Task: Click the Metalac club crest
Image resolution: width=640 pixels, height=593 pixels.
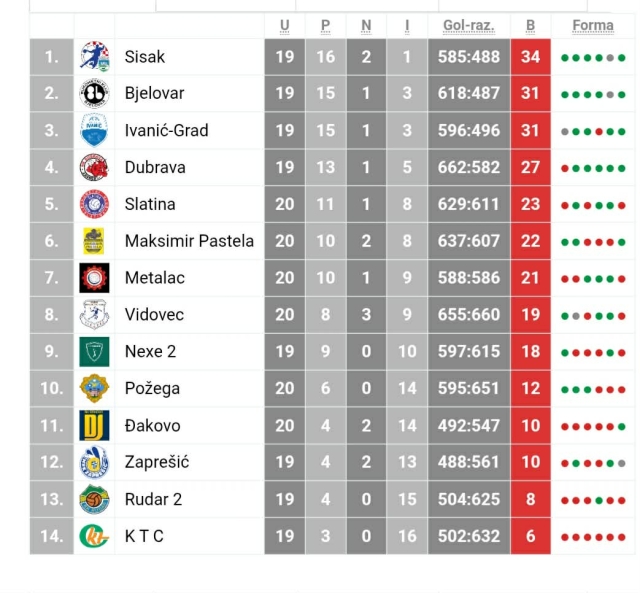Action: click(94, 277)
